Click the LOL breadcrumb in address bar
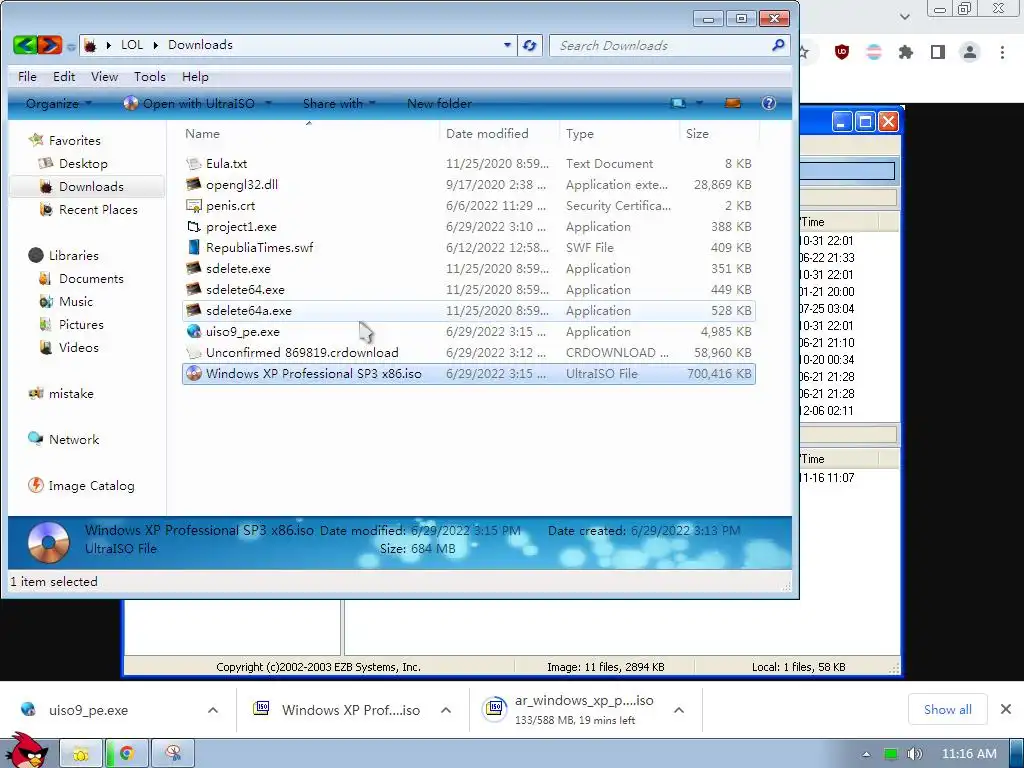This screenshot has height=768, width=1024. (132, 45)
